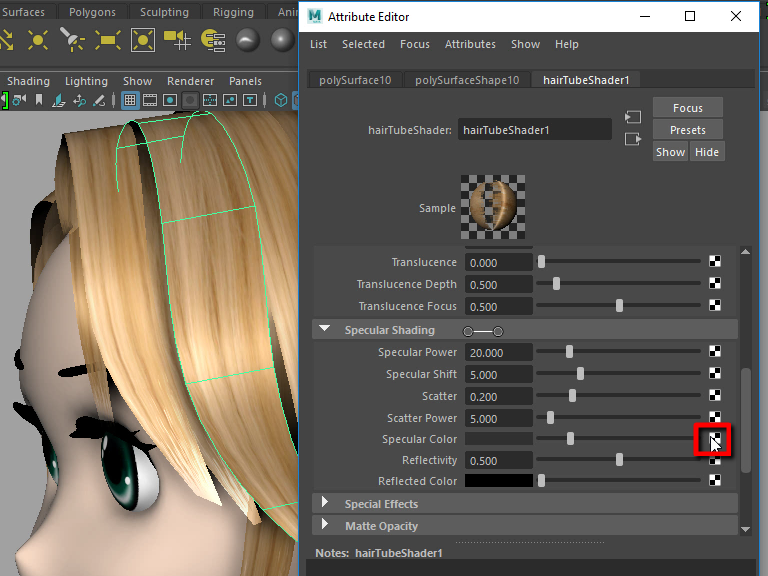The image size is (768, 576).
Task: Click the Reflectivity slider handle
Action: point(619,459)
